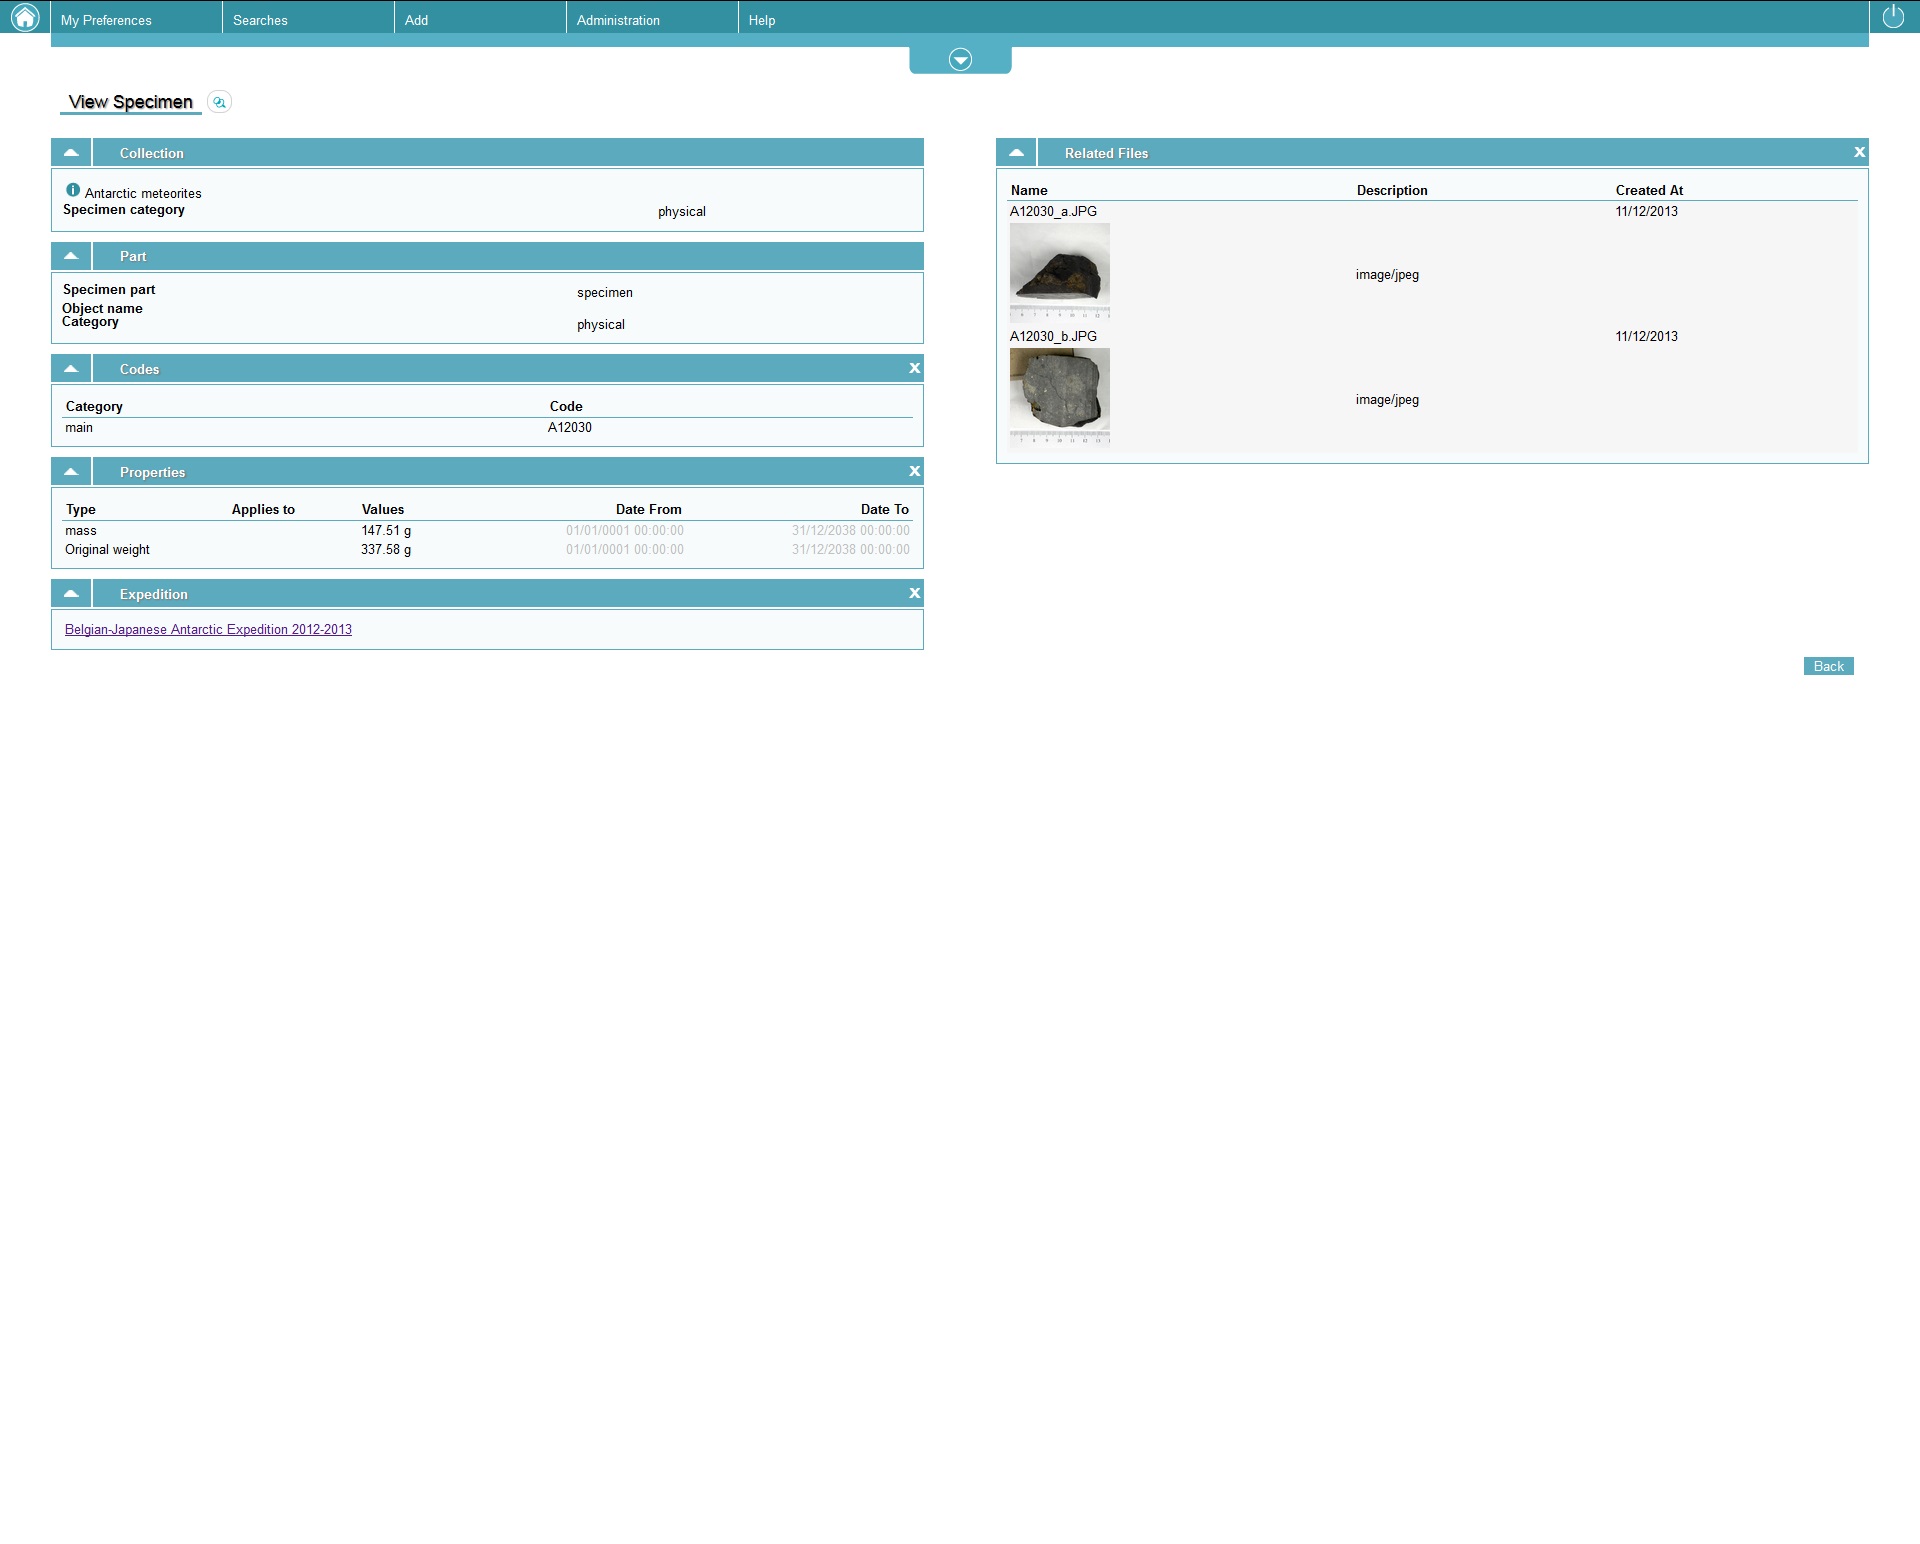Close the Expedition widget with X

(914, 594)
